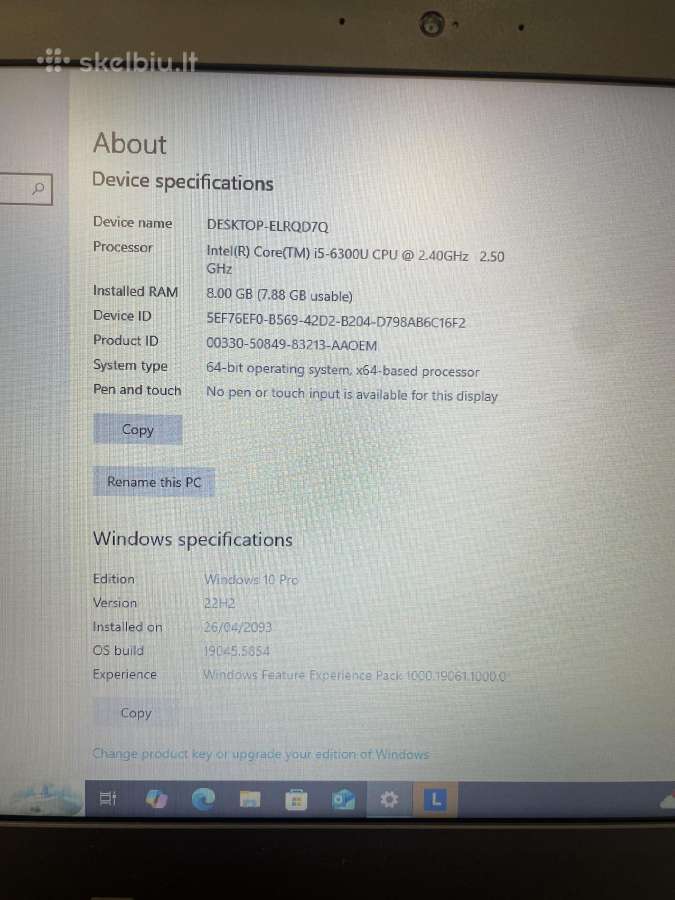675x900 pixels.
Task: Select the Device ID value 5EF76EF0
Action: coord(336,321)
